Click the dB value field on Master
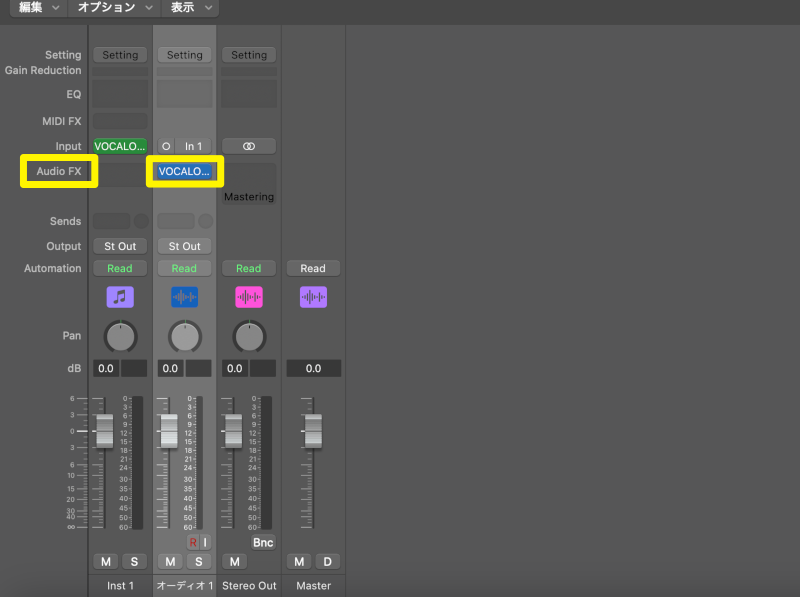This screenshot has width=800, height=597. pyautogui.click(x=313, y=368)
